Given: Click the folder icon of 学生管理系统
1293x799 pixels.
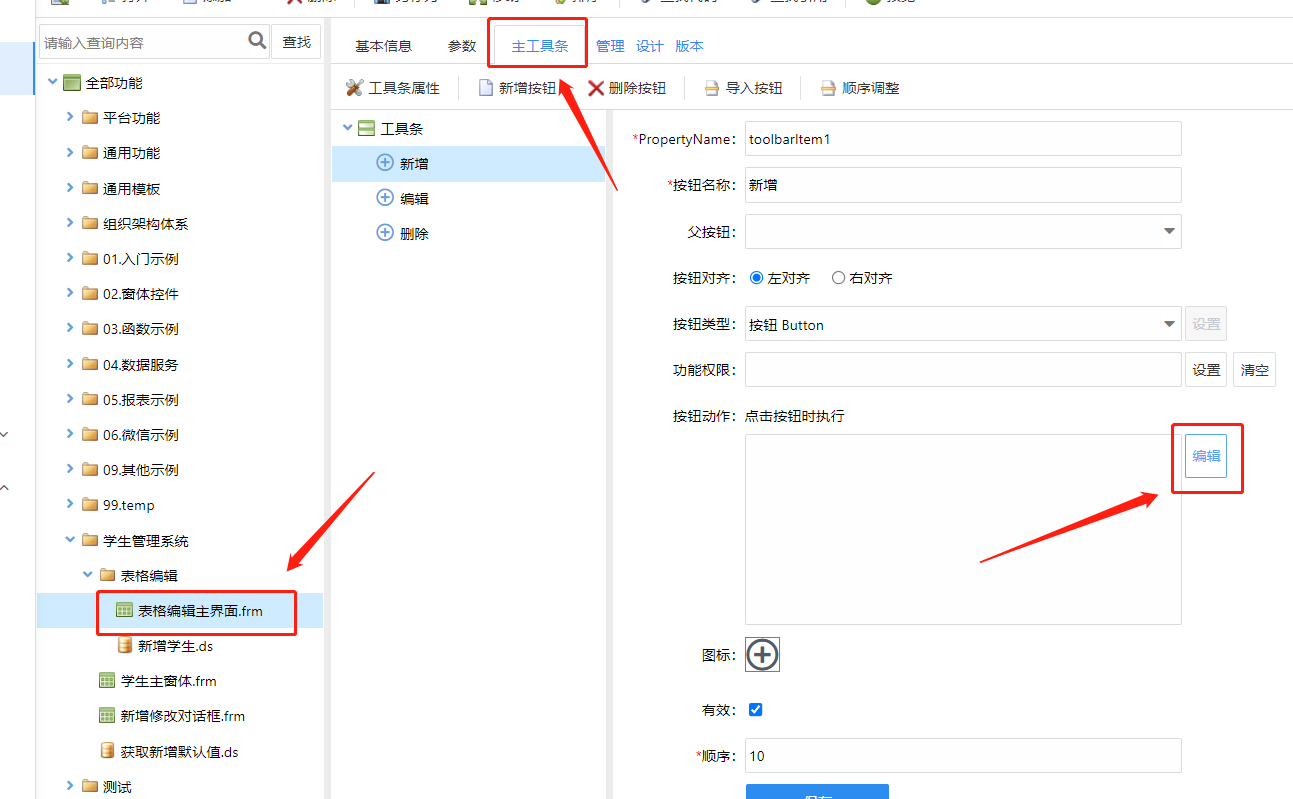Looking at the screenshot, I should [x=90, y=540].
